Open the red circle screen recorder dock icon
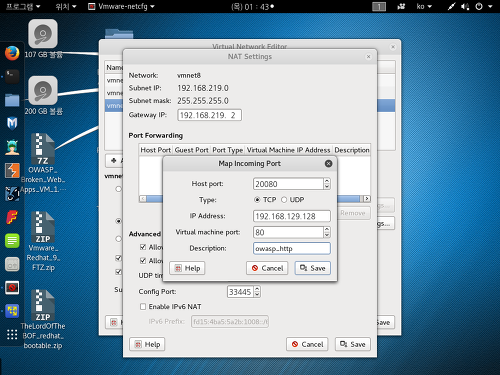Image resolution: width=500 pixels, height=375 pixels. pos(12,288)
